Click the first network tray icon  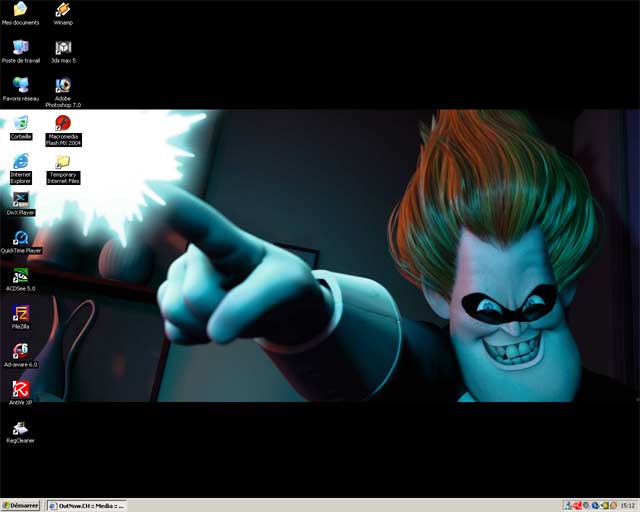click(568, 505)
